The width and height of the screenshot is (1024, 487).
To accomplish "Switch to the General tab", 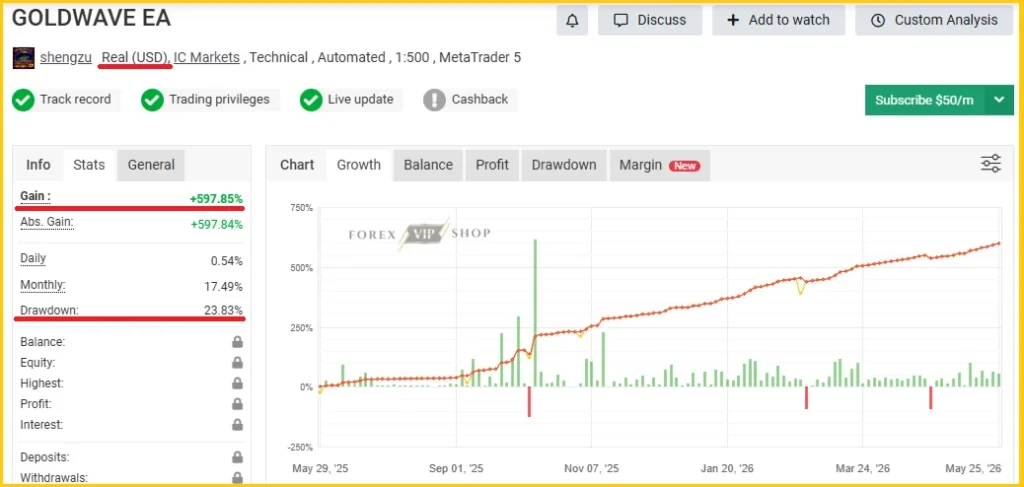I will coord(151,165).
